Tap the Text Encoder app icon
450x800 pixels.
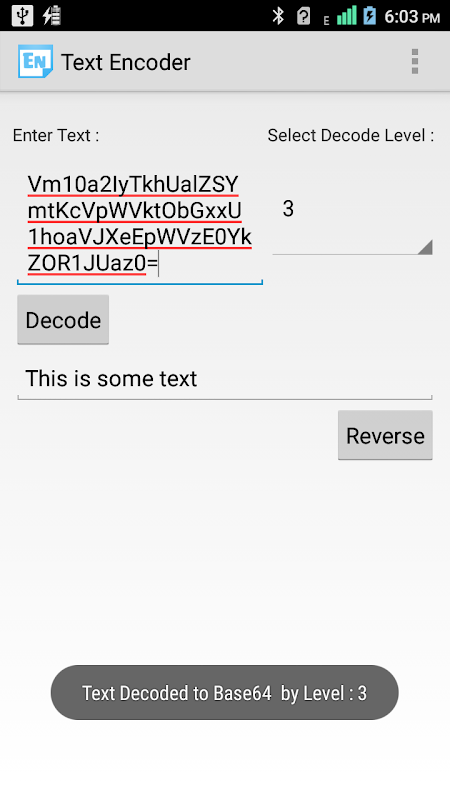35,62
